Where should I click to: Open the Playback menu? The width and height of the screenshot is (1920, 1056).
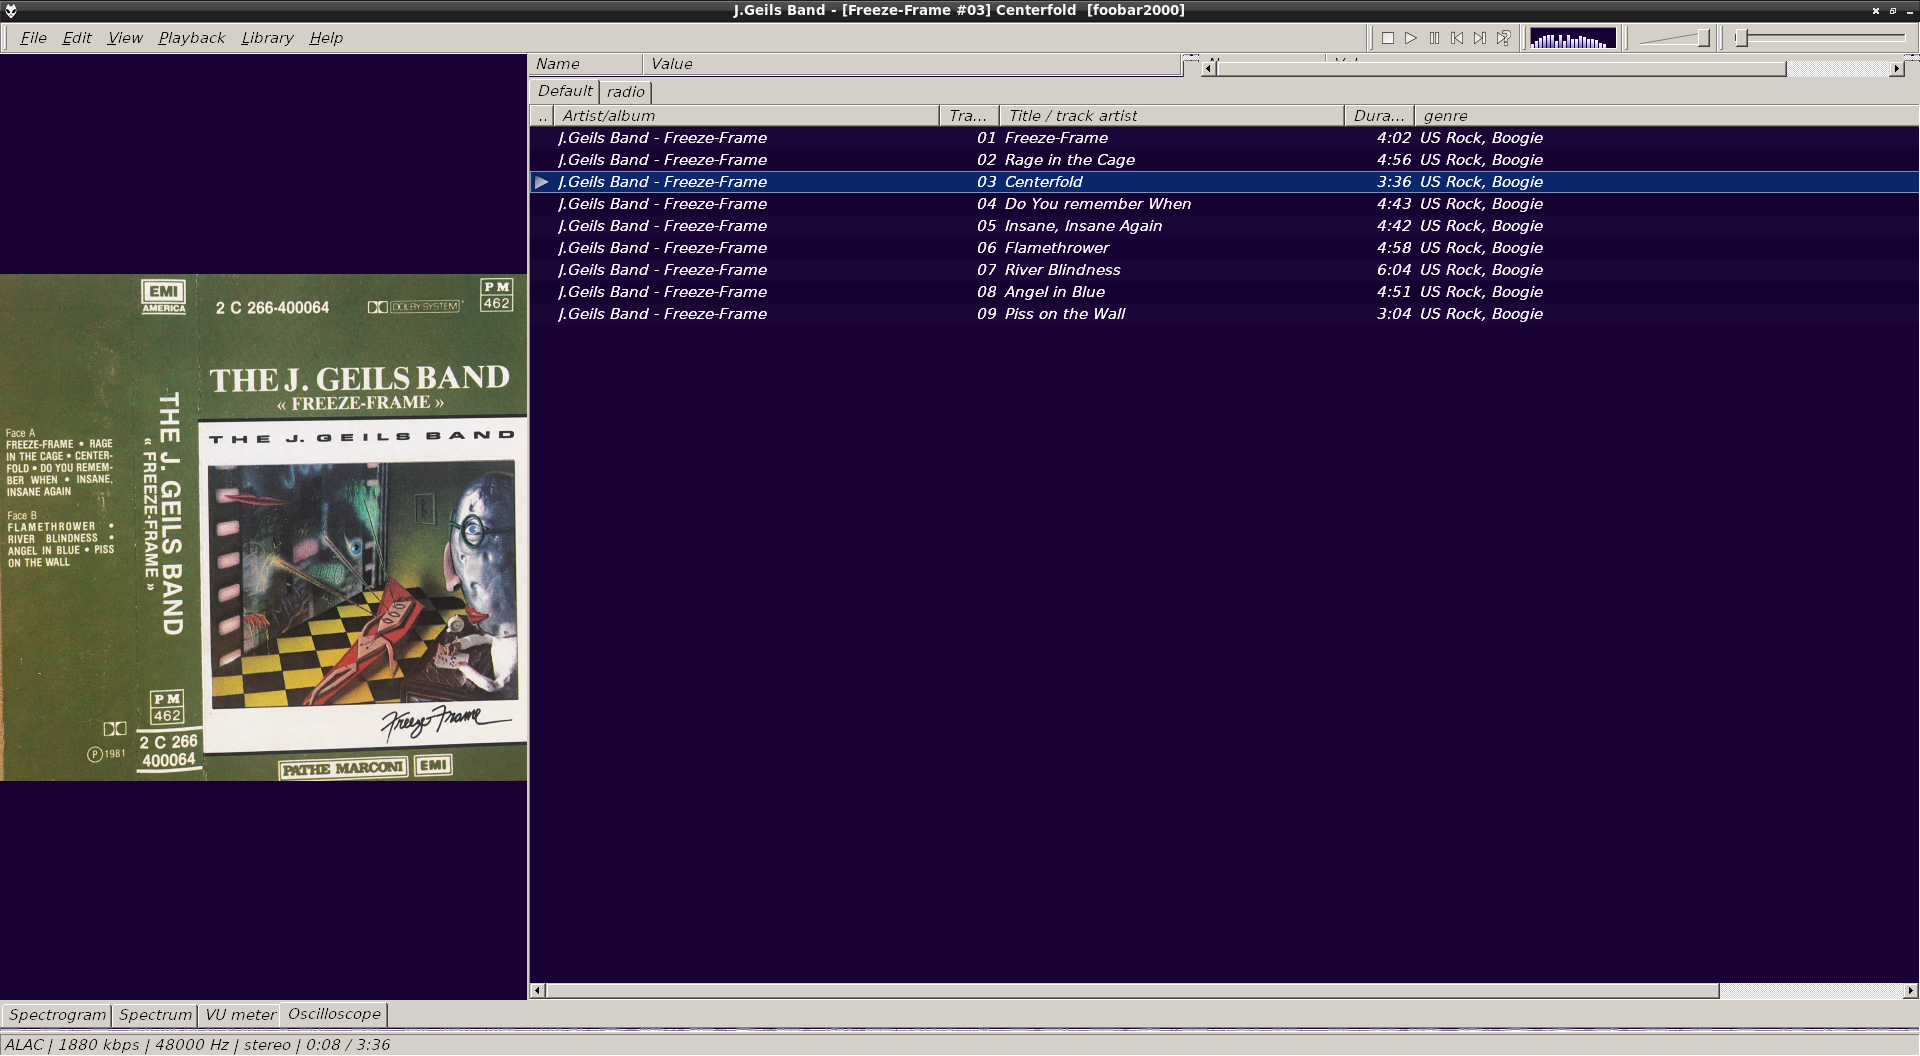[191, 38]
